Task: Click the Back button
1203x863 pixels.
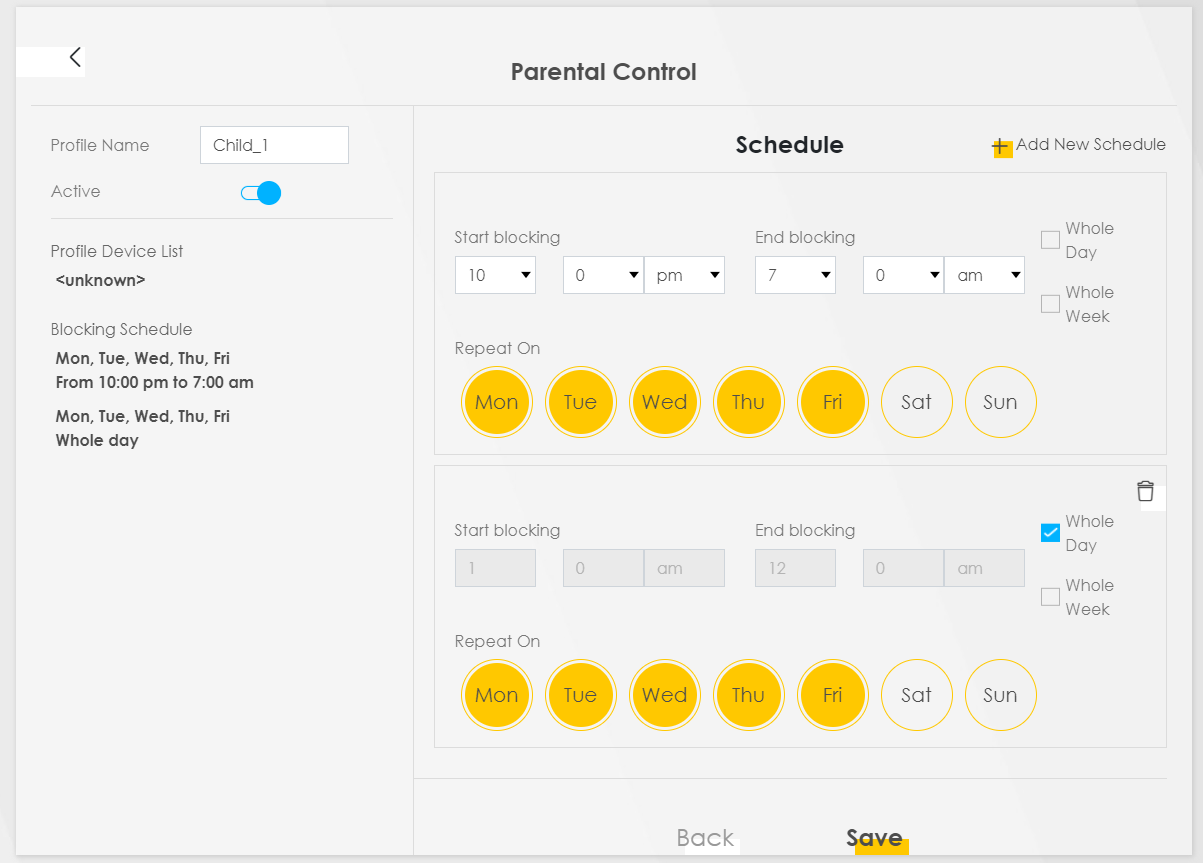Action: (x=705, y=838)
